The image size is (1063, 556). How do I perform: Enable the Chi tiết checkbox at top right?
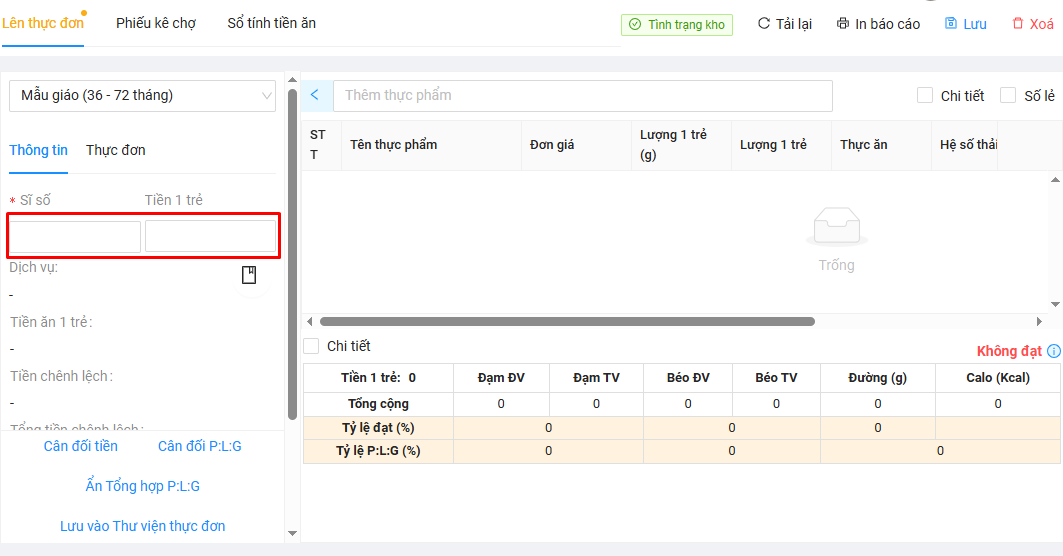coord(925,96)
